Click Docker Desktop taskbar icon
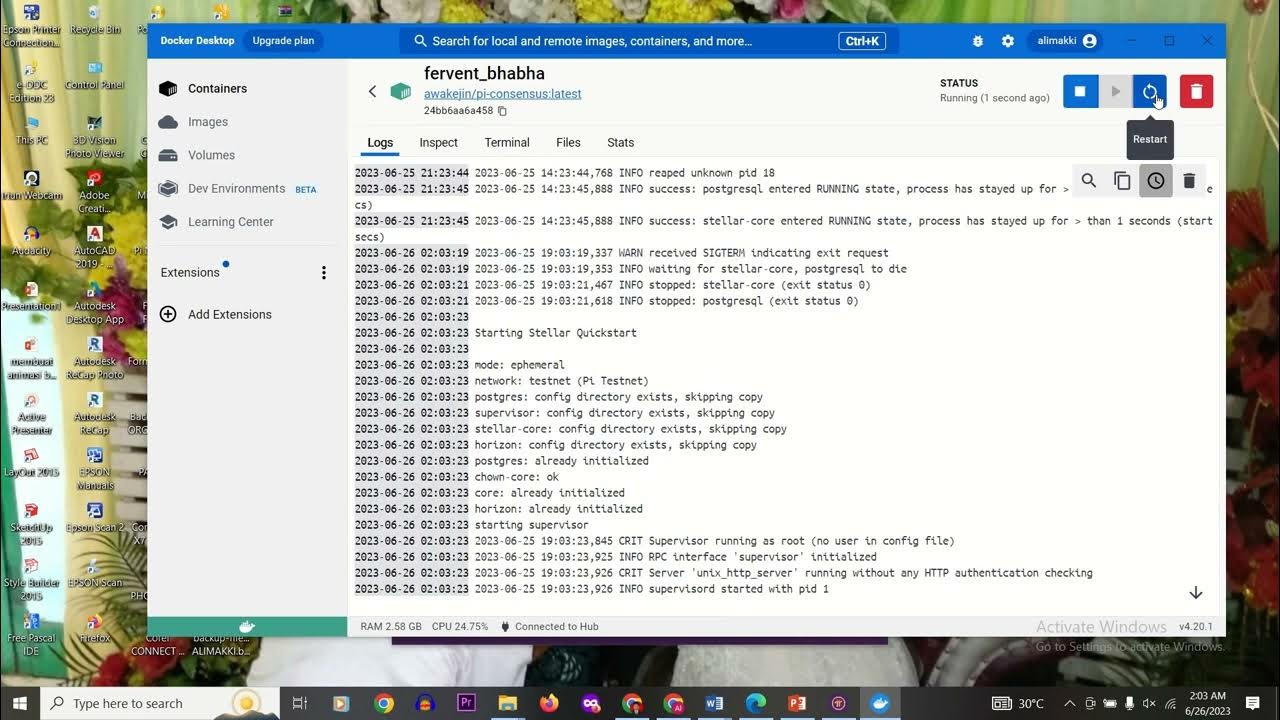Screen dimensions: 1280x720 coord(880,703)
